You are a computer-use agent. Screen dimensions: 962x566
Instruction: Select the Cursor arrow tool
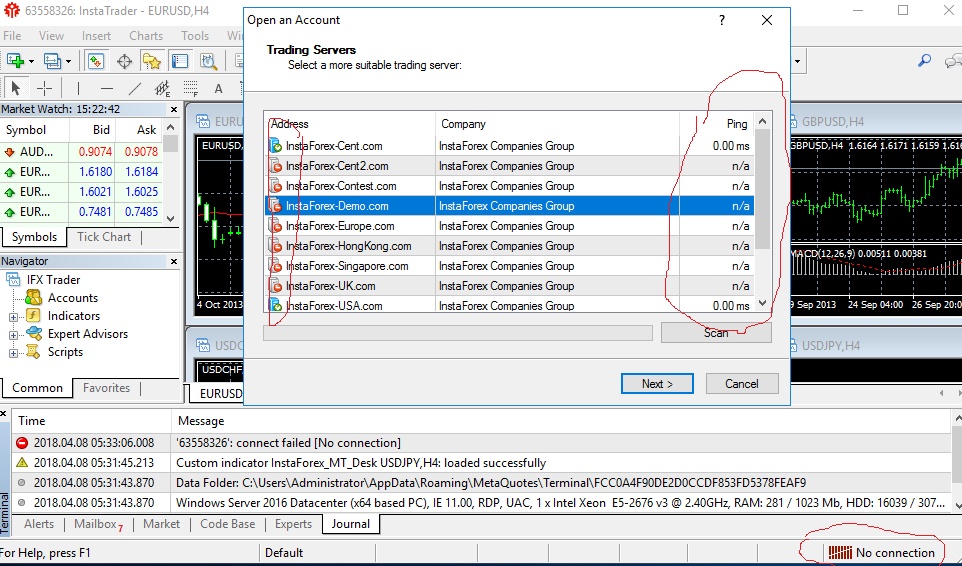(x=15, y=88)
